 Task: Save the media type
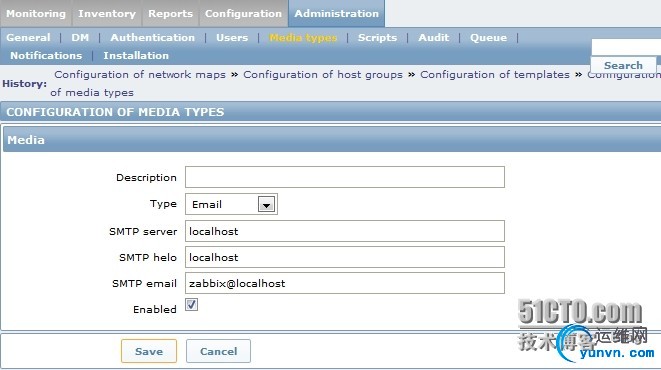pyautogui.click(x=149, y=351)
